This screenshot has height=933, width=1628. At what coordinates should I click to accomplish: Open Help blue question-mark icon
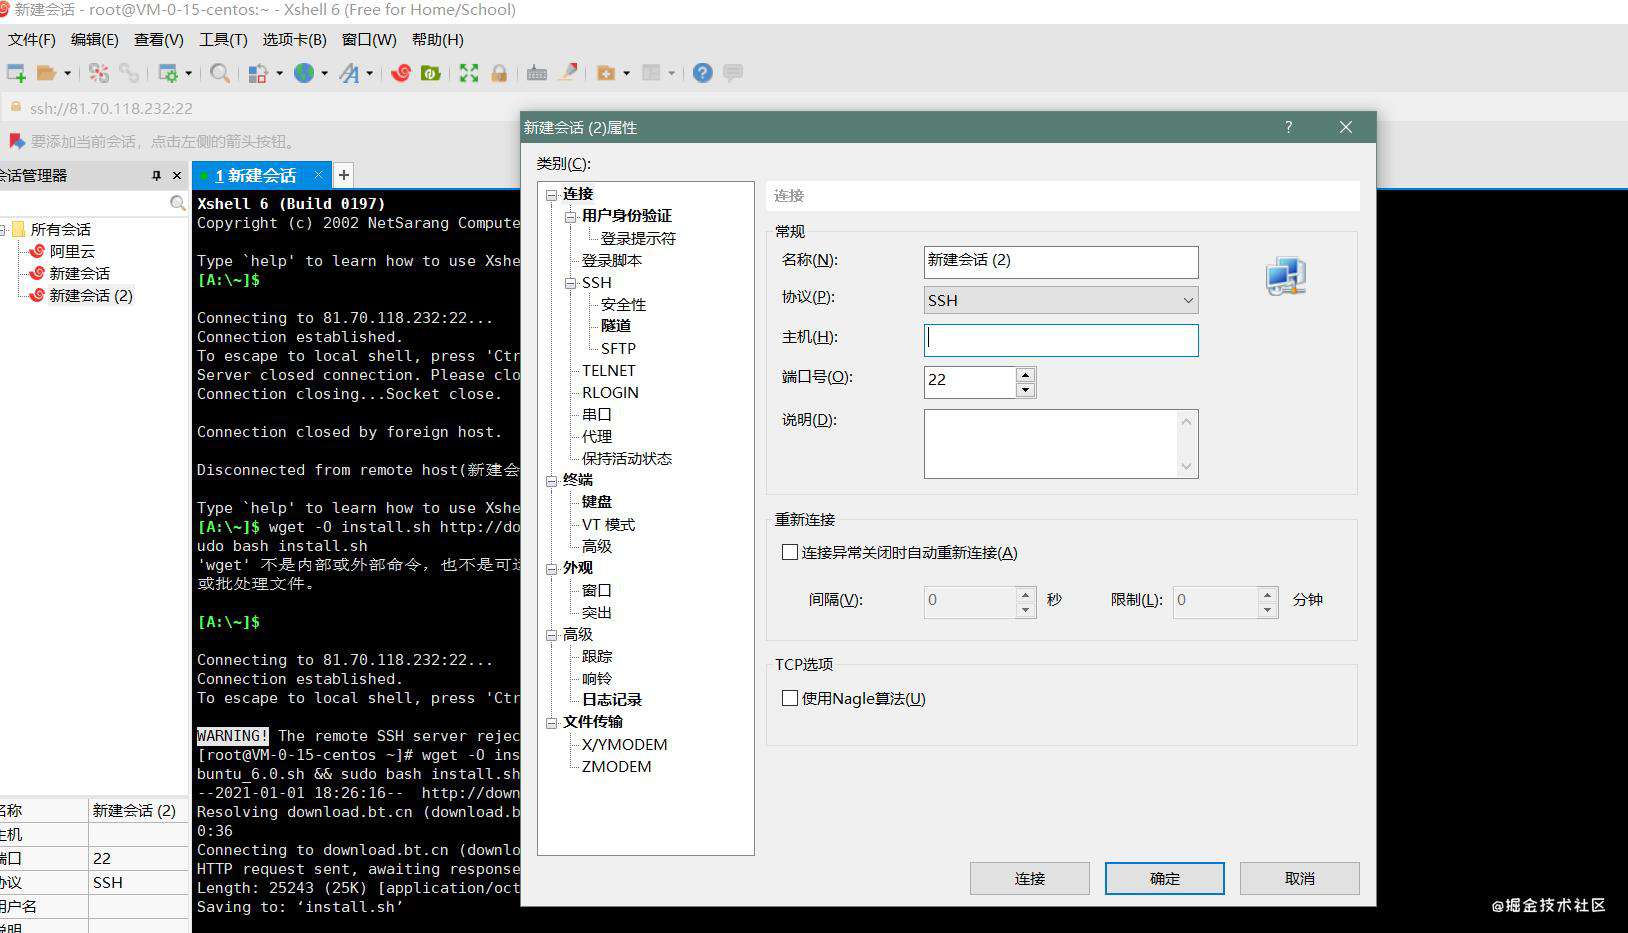point(703,73)
